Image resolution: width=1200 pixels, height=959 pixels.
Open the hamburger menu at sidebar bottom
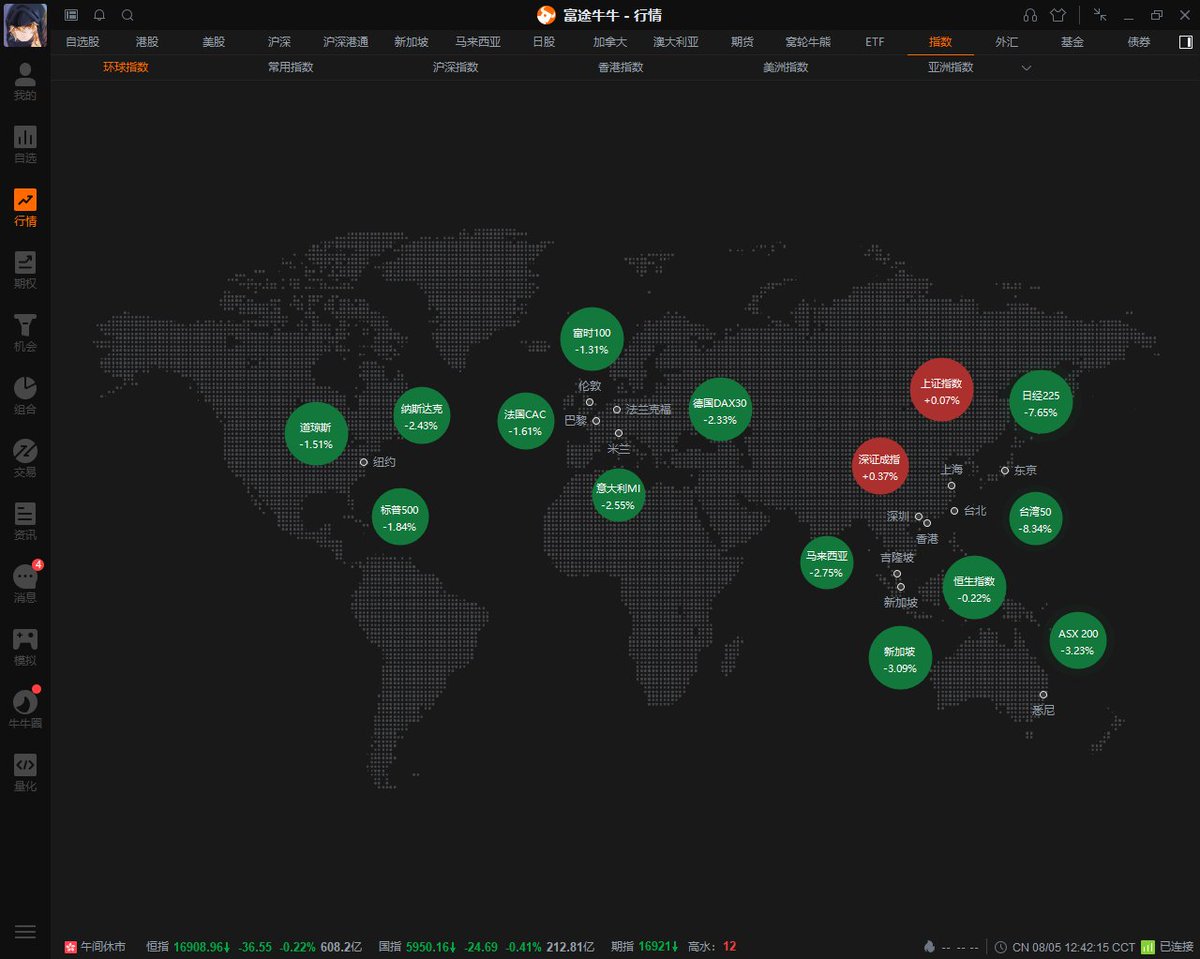click(25, 931)
